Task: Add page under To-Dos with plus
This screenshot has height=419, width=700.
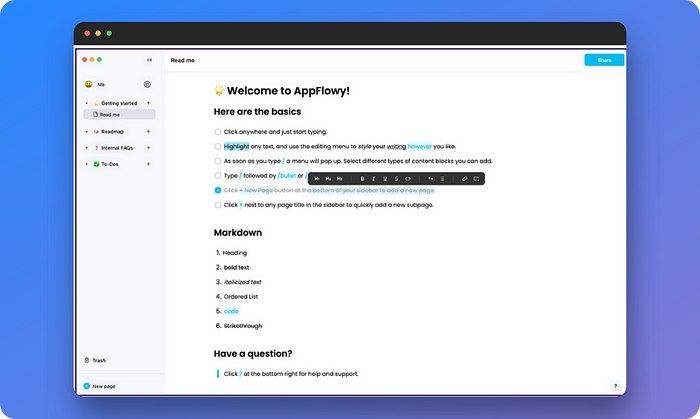Action: point(148,164)
